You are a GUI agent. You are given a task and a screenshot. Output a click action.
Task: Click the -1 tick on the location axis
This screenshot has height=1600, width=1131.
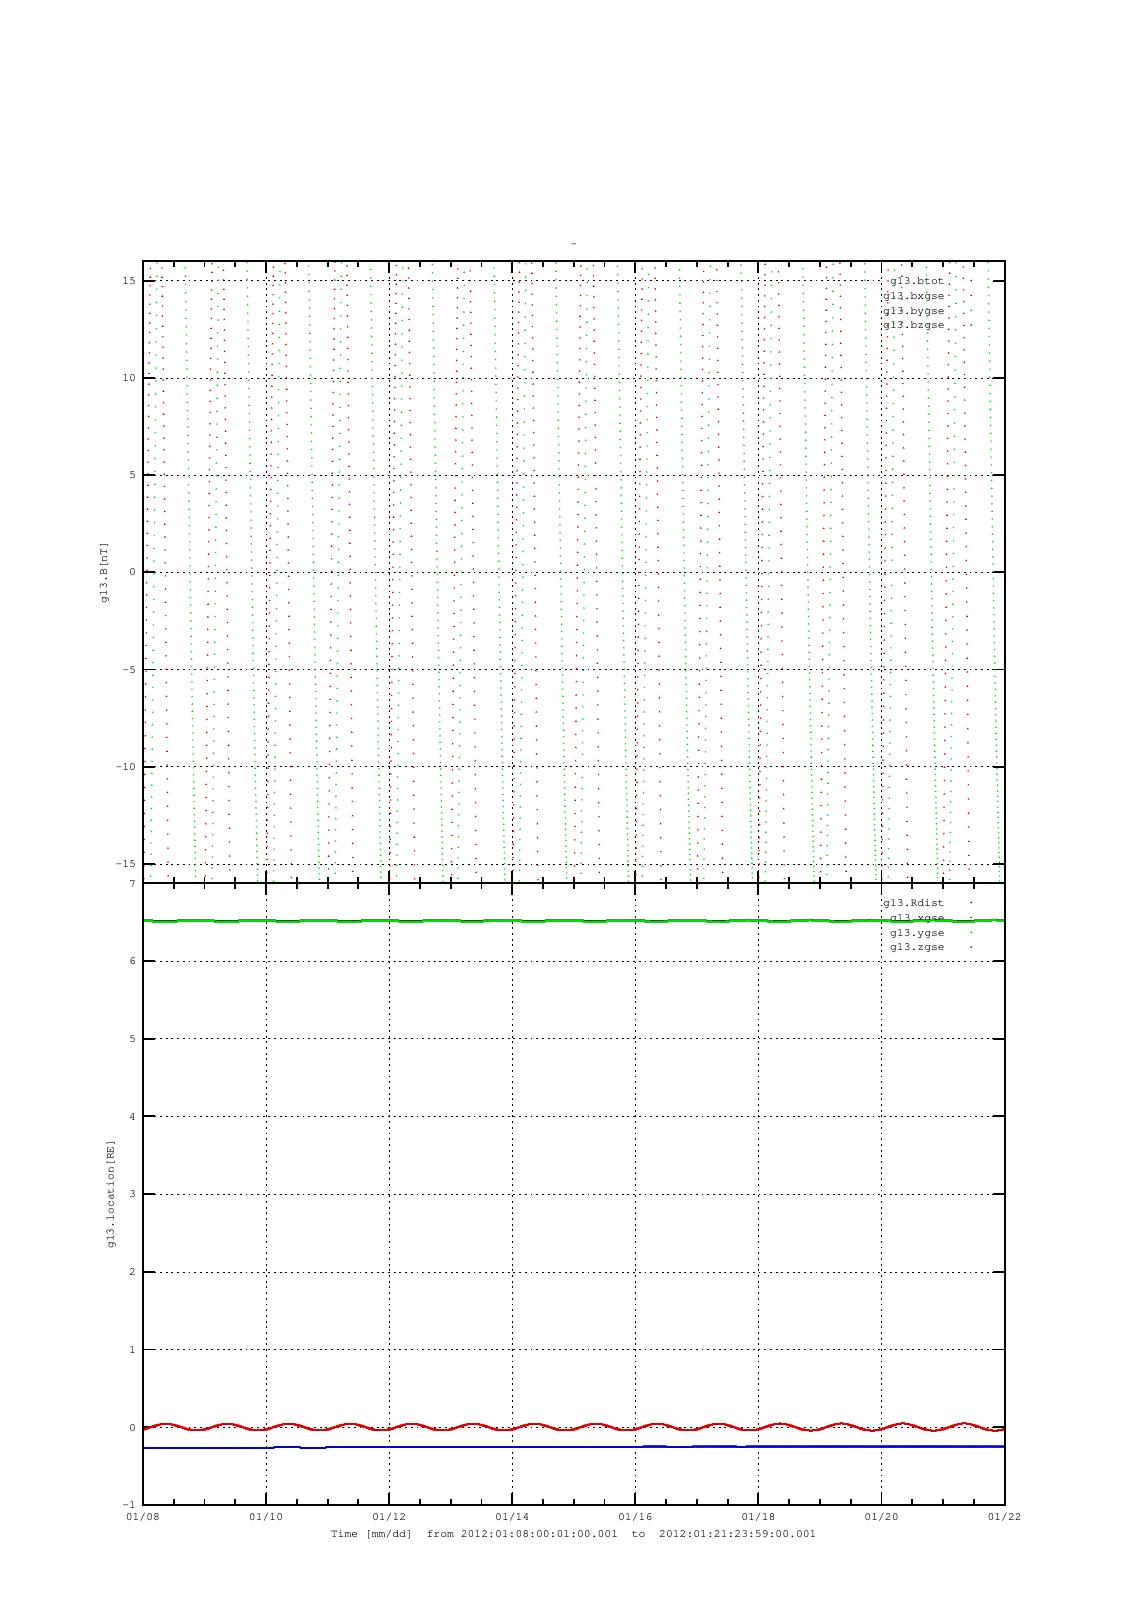point(129,1505)
